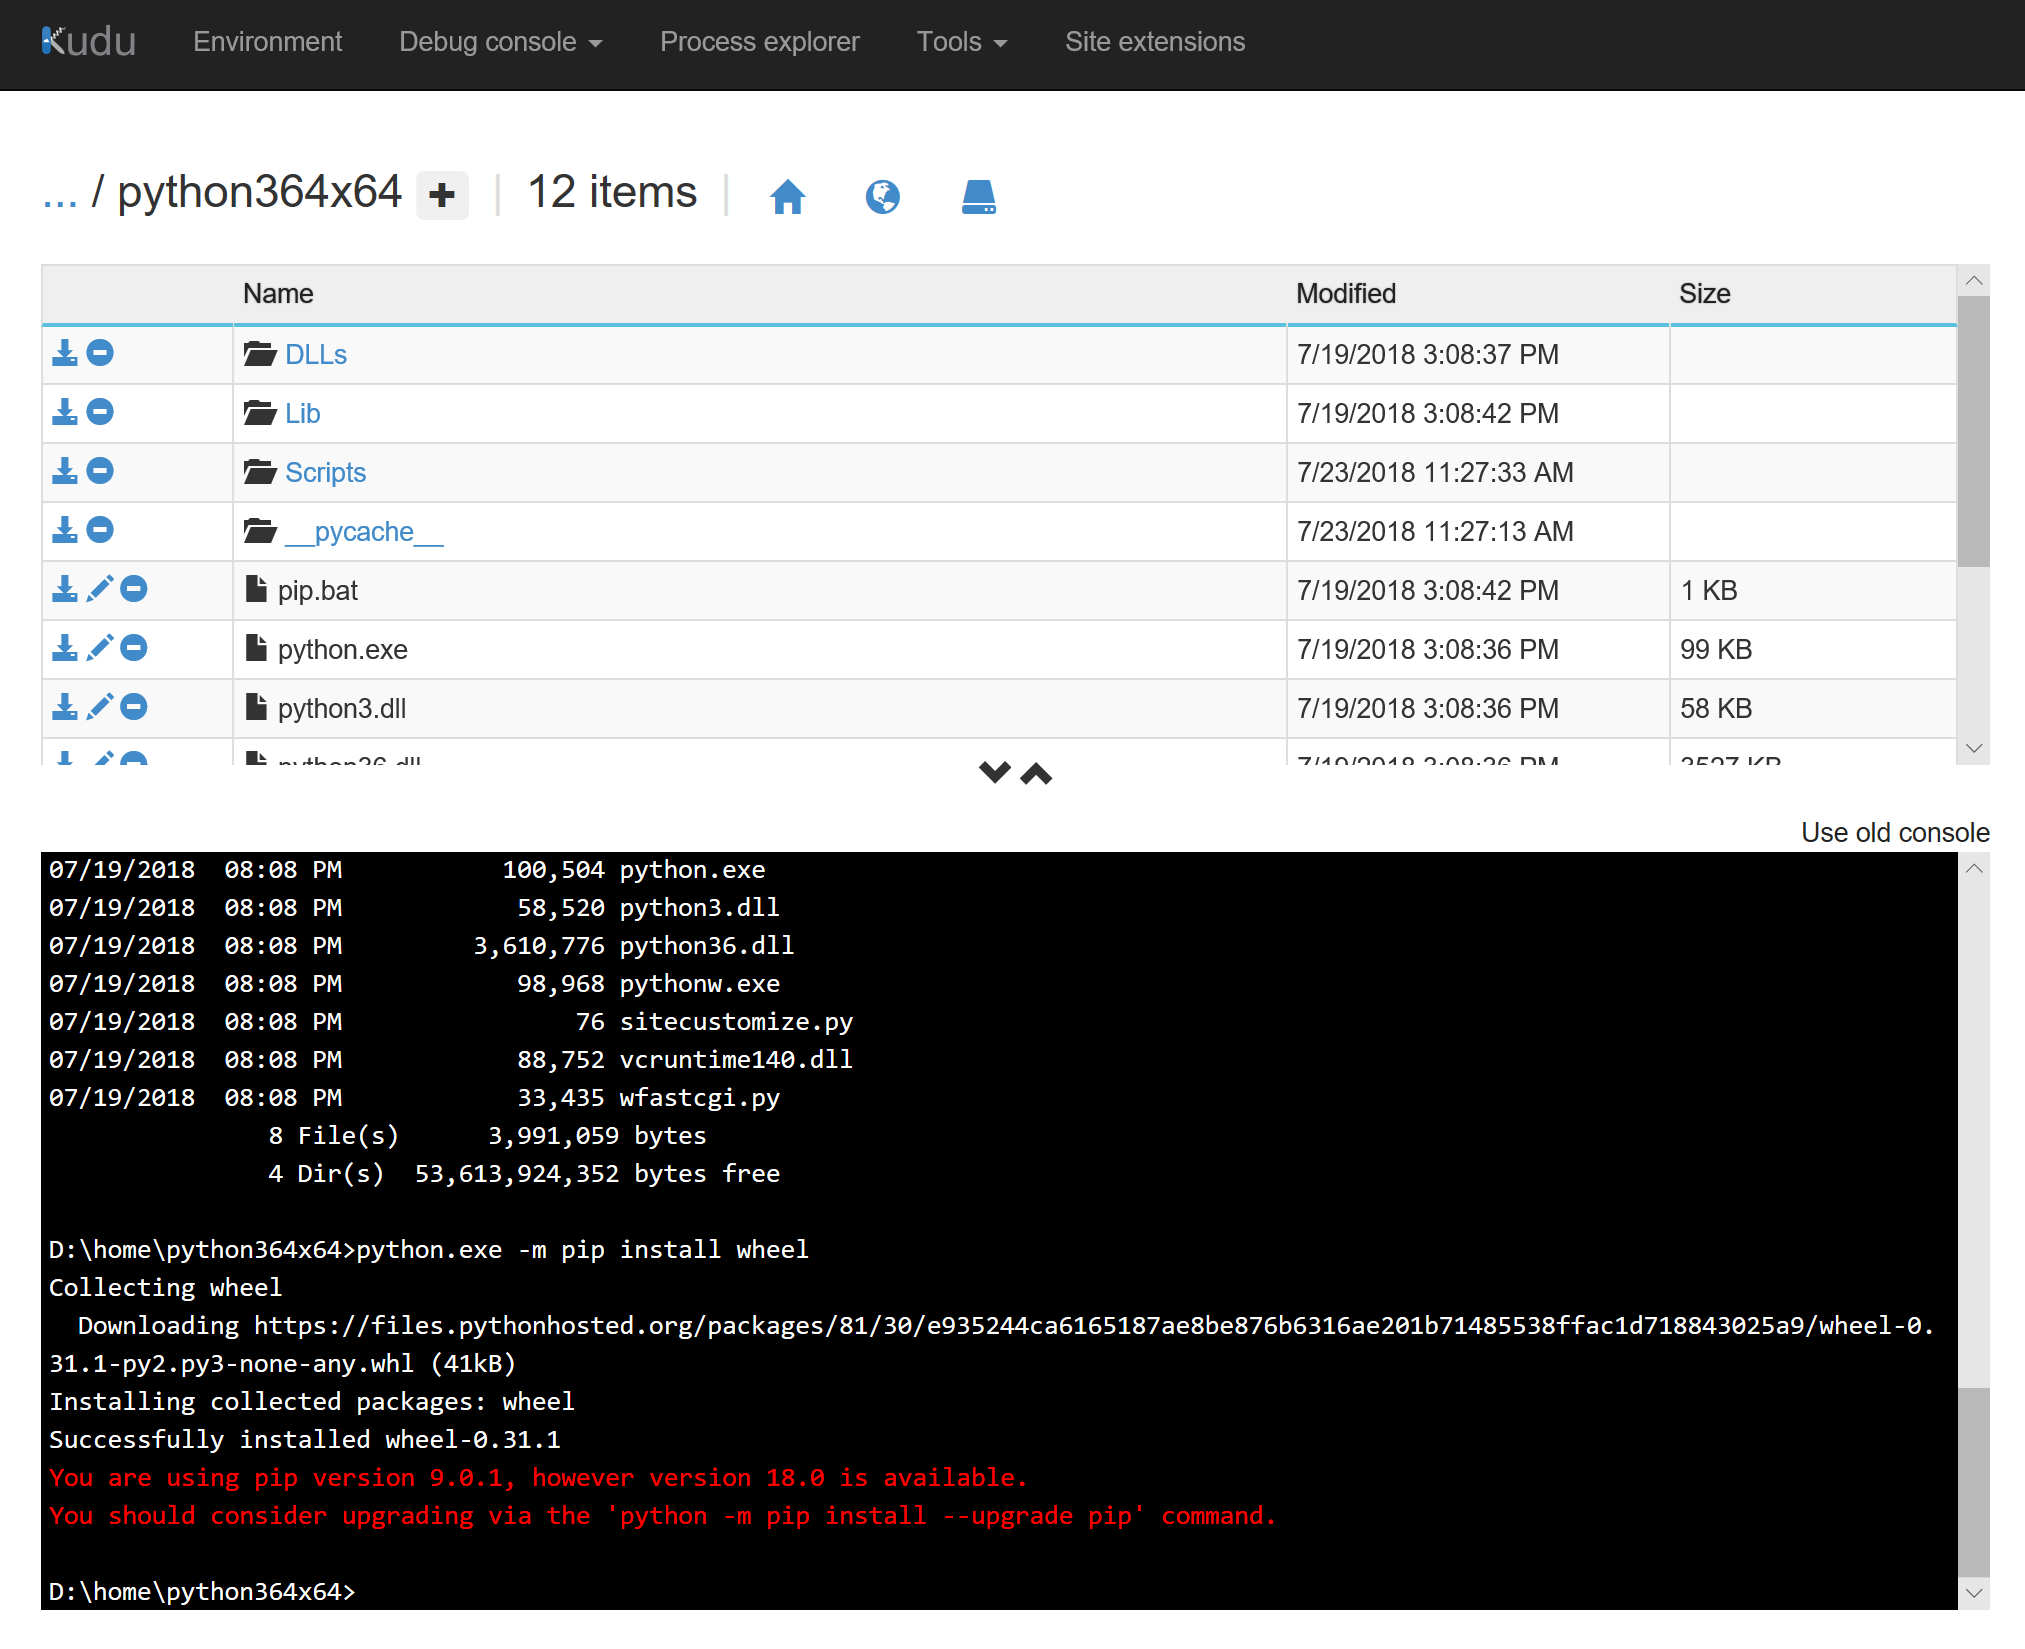Expand the console with the down chevron

[994, 772]
